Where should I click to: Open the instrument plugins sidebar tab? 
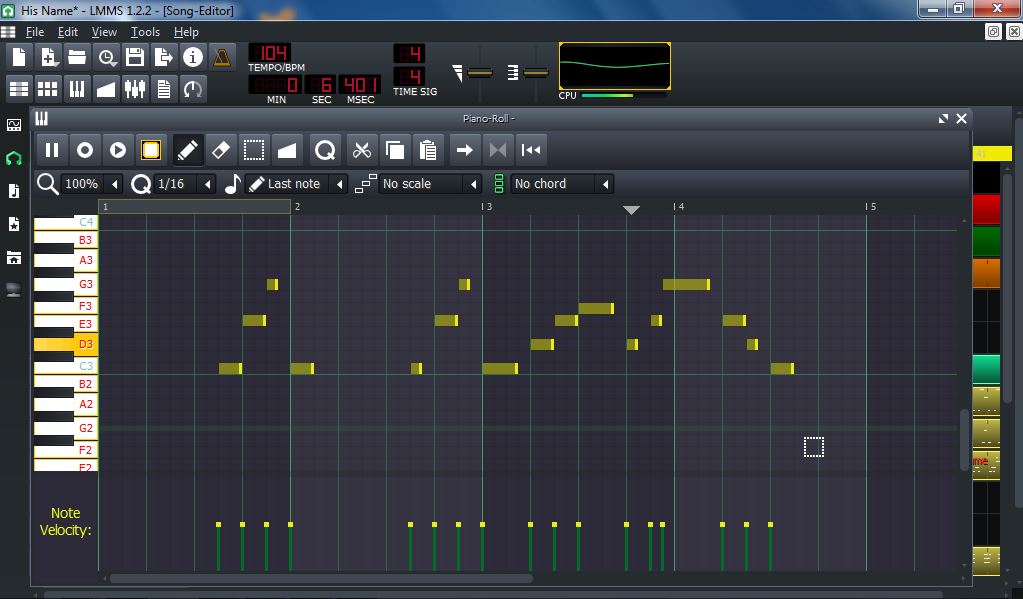(x=14, y=124)
